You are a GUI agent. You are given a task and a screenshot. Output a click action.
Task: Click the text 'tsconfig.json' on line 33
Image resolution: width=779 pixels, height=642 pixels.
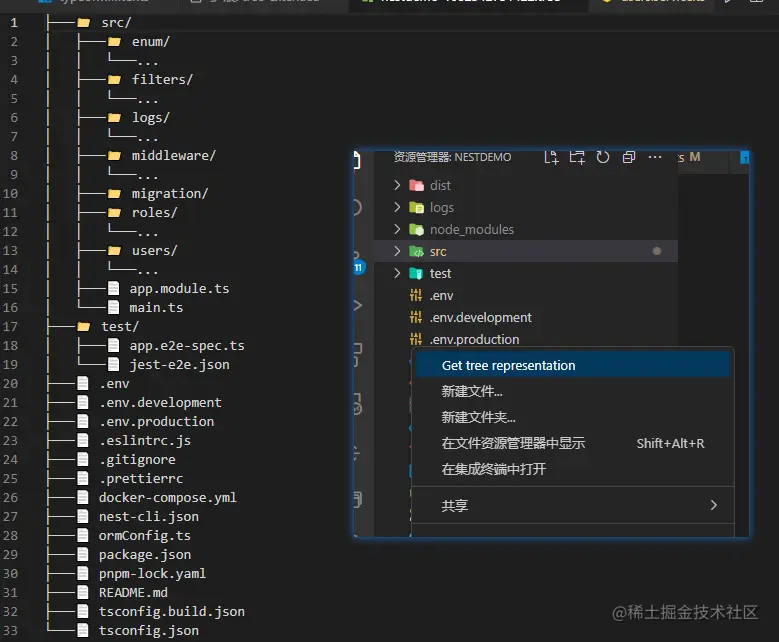[149, 631]
